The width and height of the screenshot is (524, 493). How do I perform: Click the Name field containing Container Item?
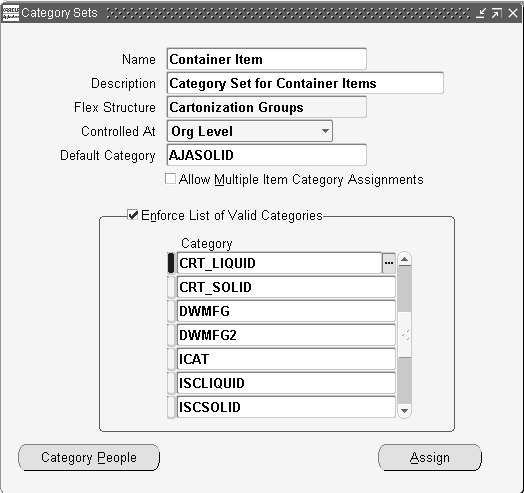[267, 59]
